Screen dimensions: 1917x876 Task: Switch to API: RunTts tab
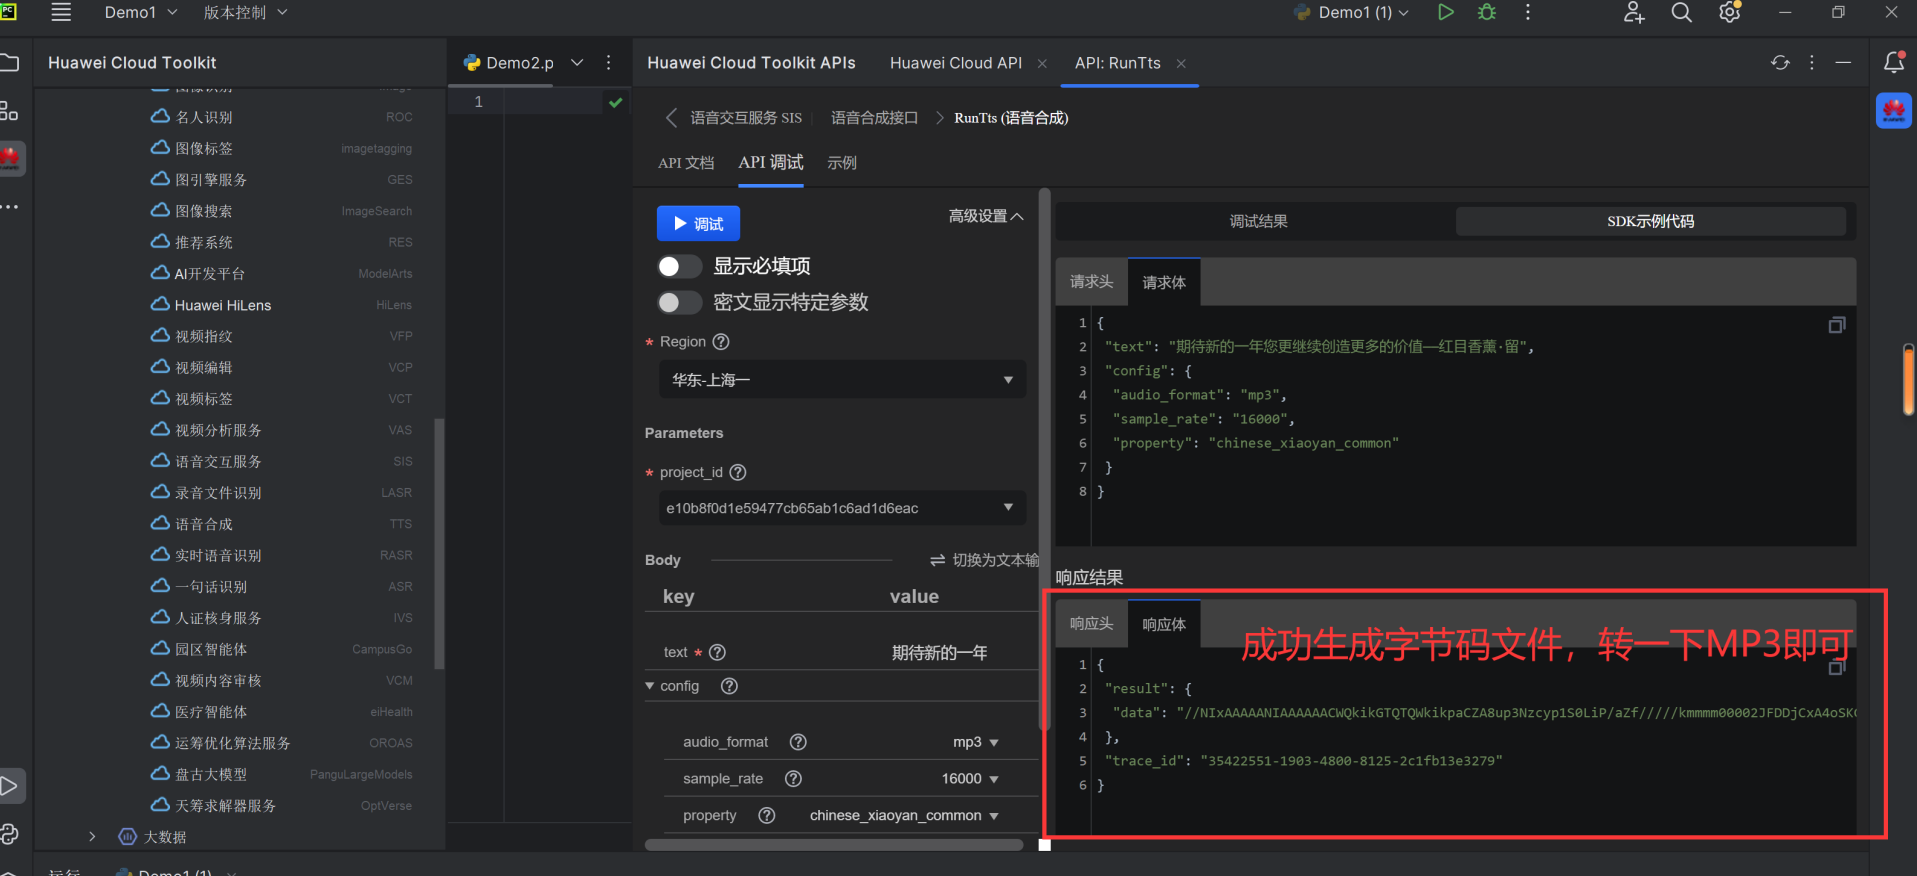click(1118, 63)
